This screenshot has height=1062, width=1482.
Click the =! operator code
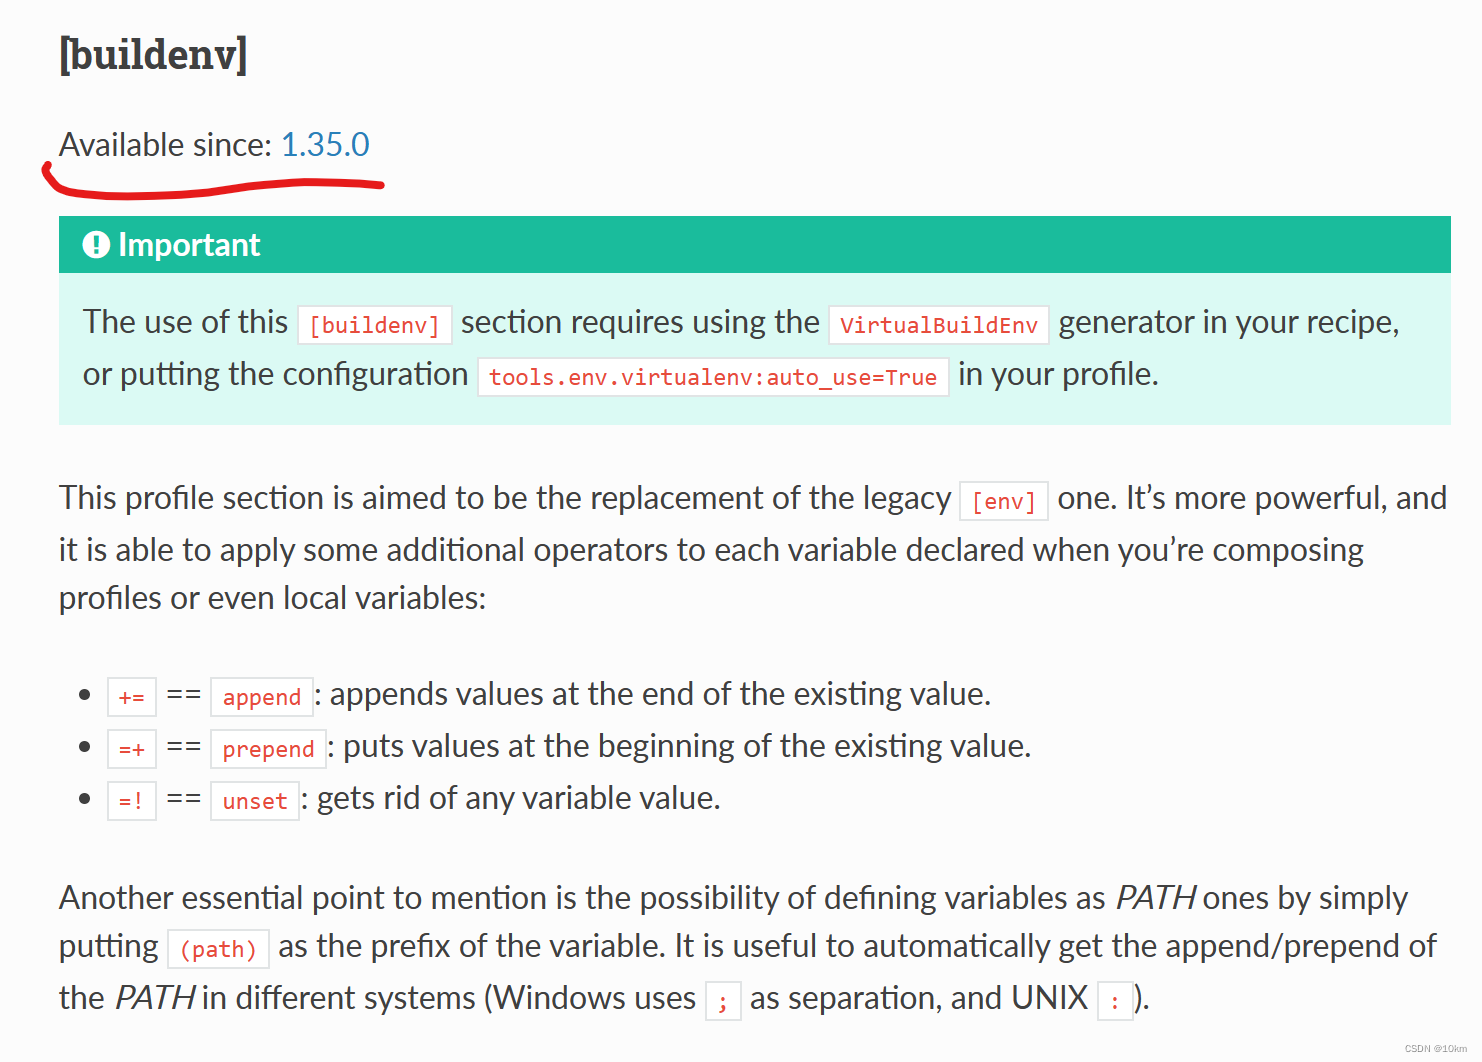click(132, 801)
